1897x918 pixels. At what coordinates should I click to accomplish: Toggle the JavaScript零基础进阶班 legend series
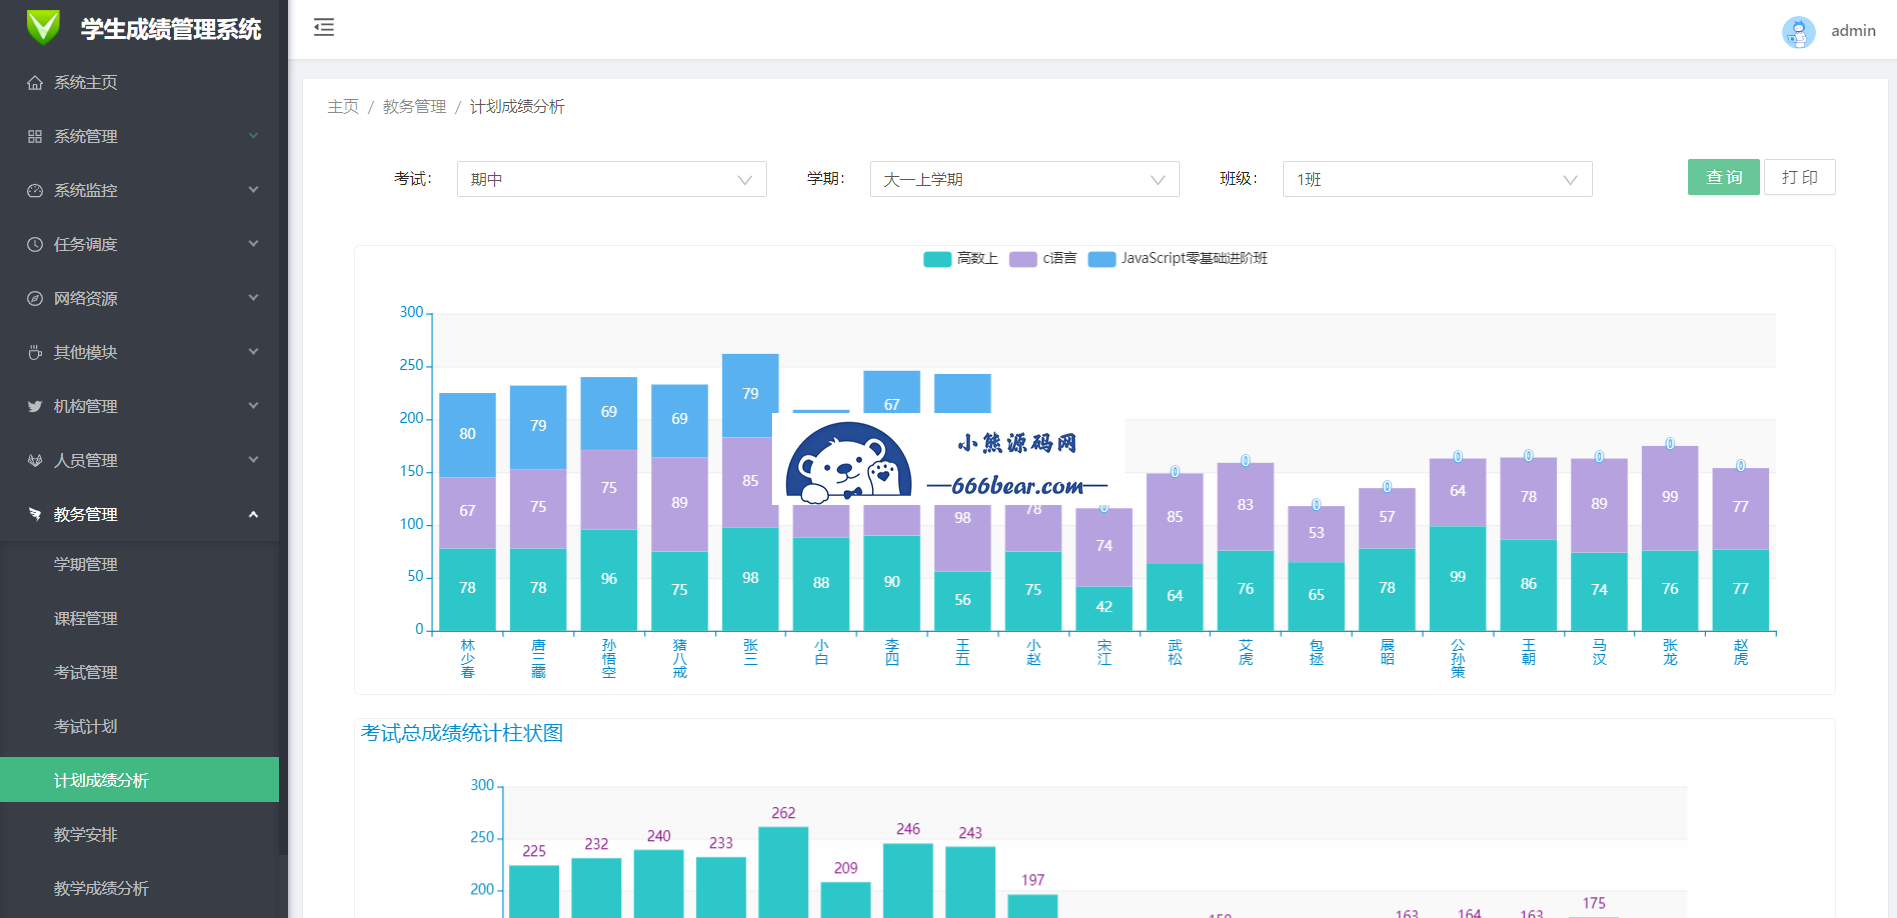pyautogui.click(x=1177, y=259)
